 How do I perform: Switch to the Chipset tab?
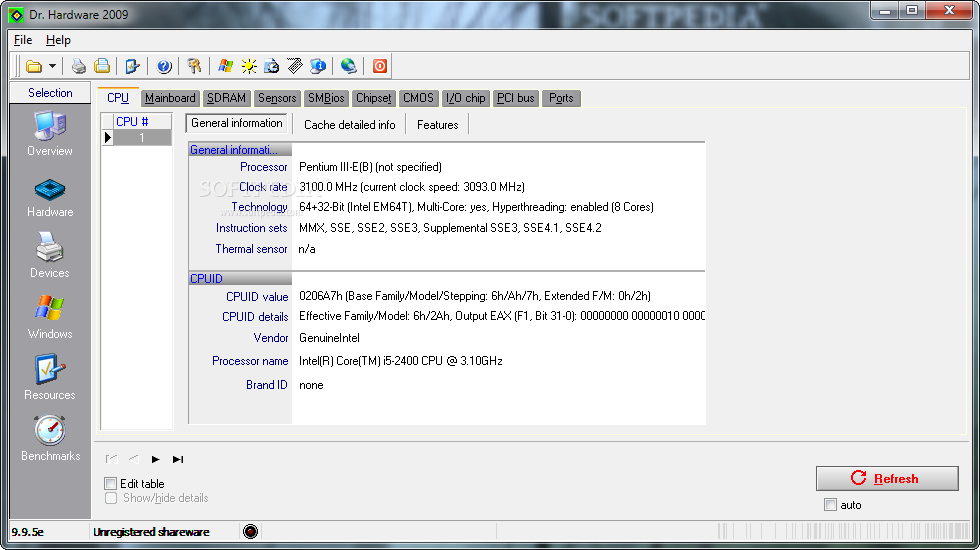(x=374, y=98)
